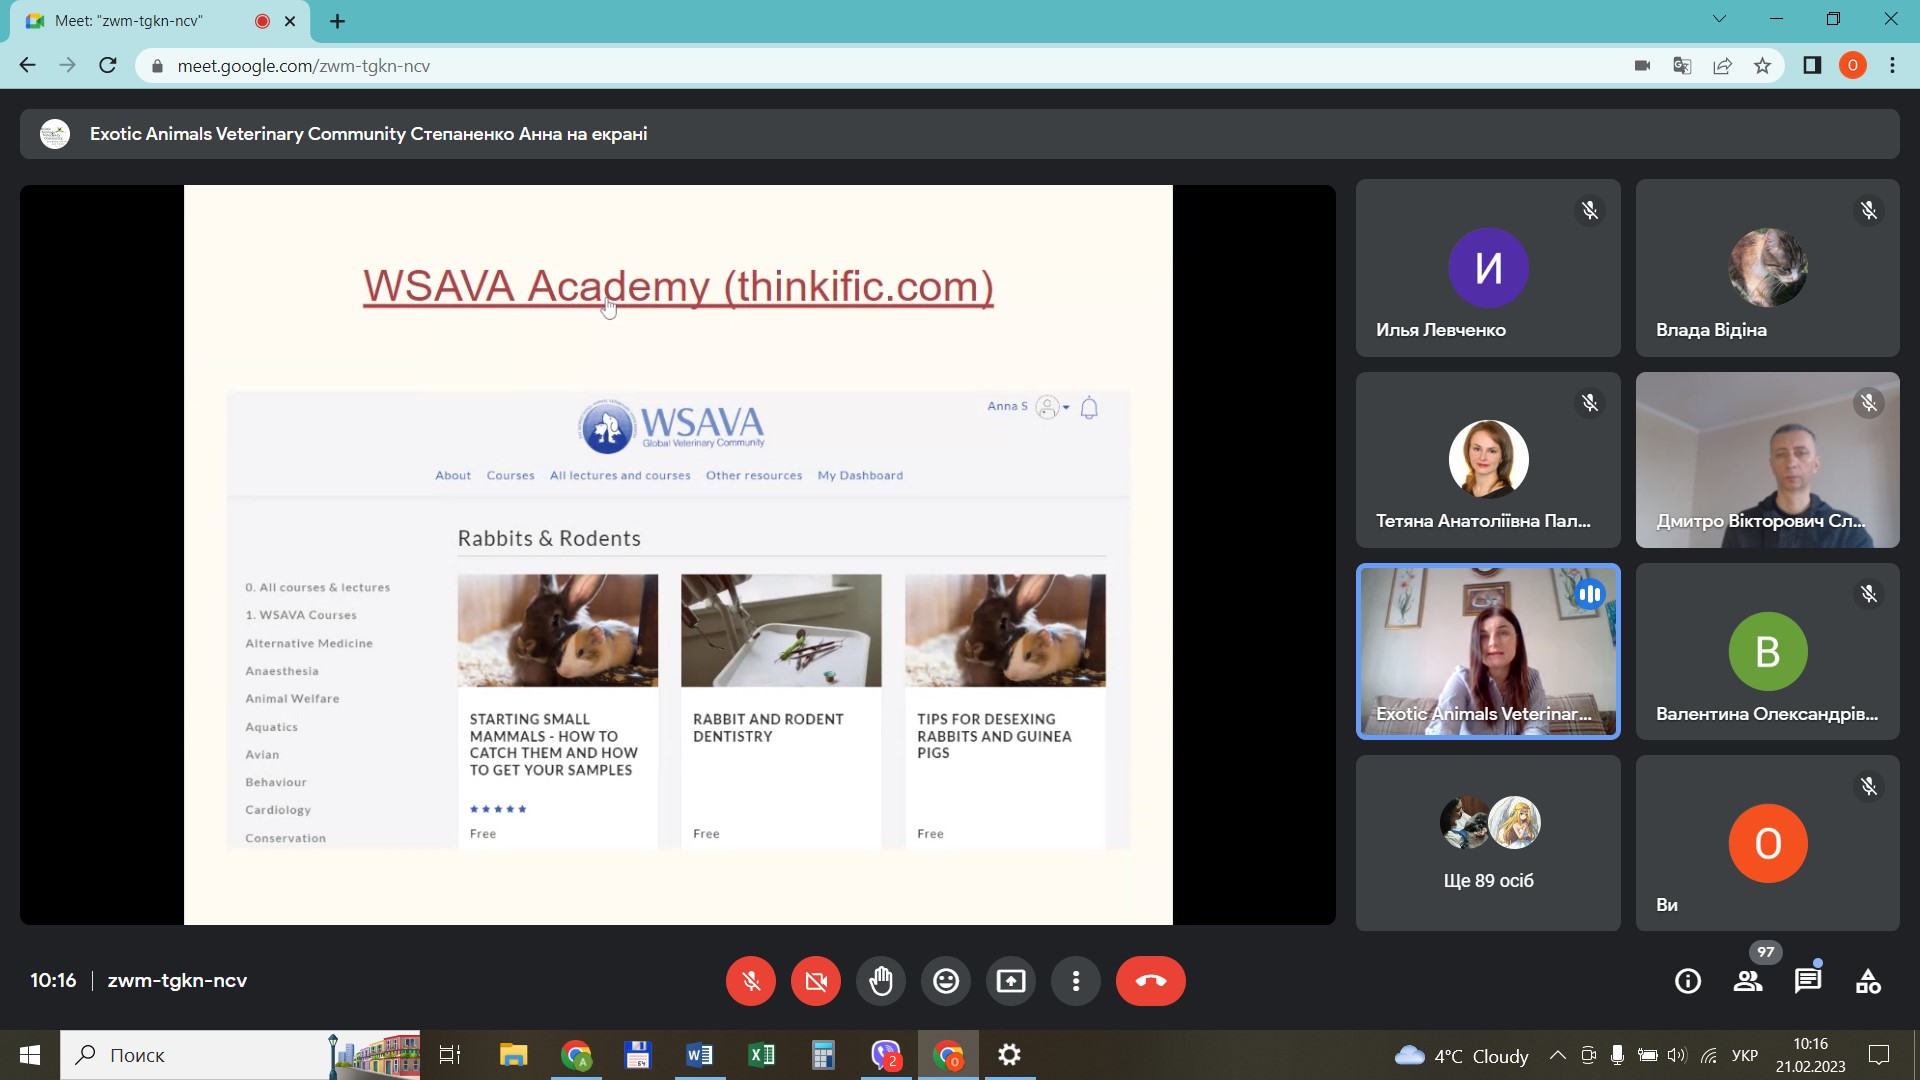The image size is (1920, 1080).
Task: Go forward in browser
Action: coord(67,66)
